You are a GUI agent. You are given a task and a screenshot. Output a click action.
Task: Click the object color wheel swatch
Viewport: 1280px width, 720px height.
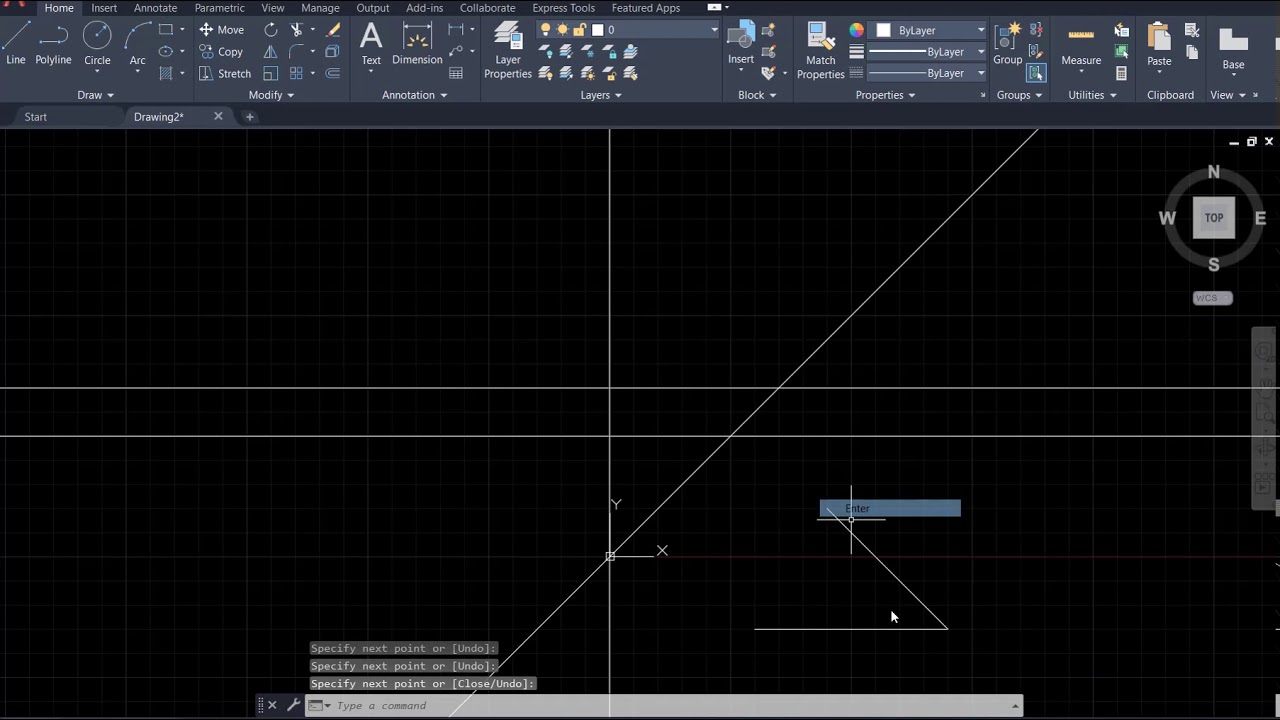[857, 30]
